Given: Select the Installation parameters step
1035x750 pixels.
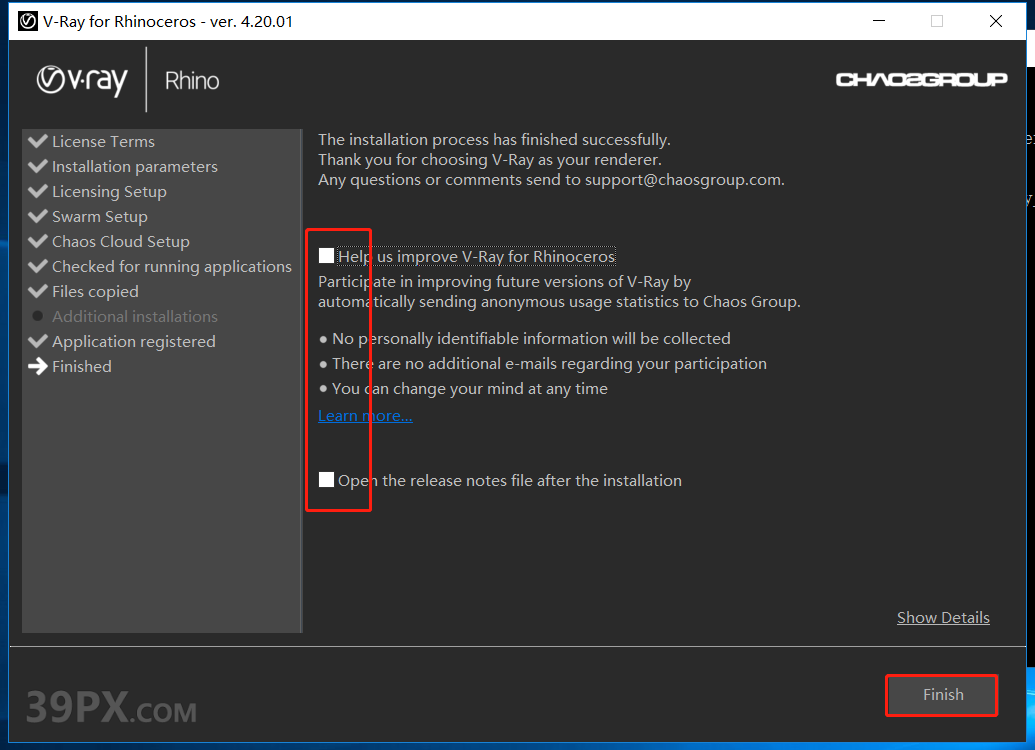Looking at the screenshot, I should [x=134, y=166].
